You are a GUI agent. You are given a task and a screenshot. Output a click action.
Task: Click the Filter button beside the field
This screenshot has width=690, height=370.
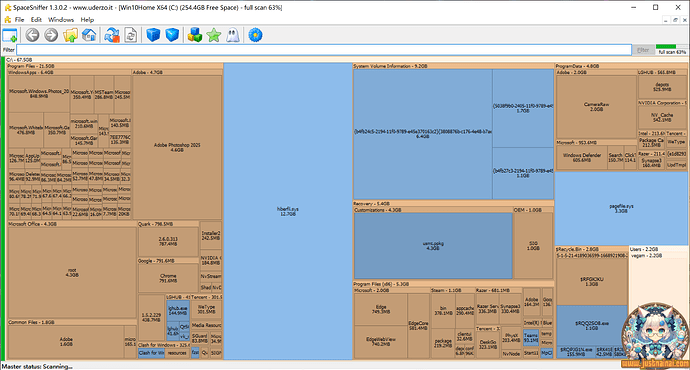(x=643, y=50)
